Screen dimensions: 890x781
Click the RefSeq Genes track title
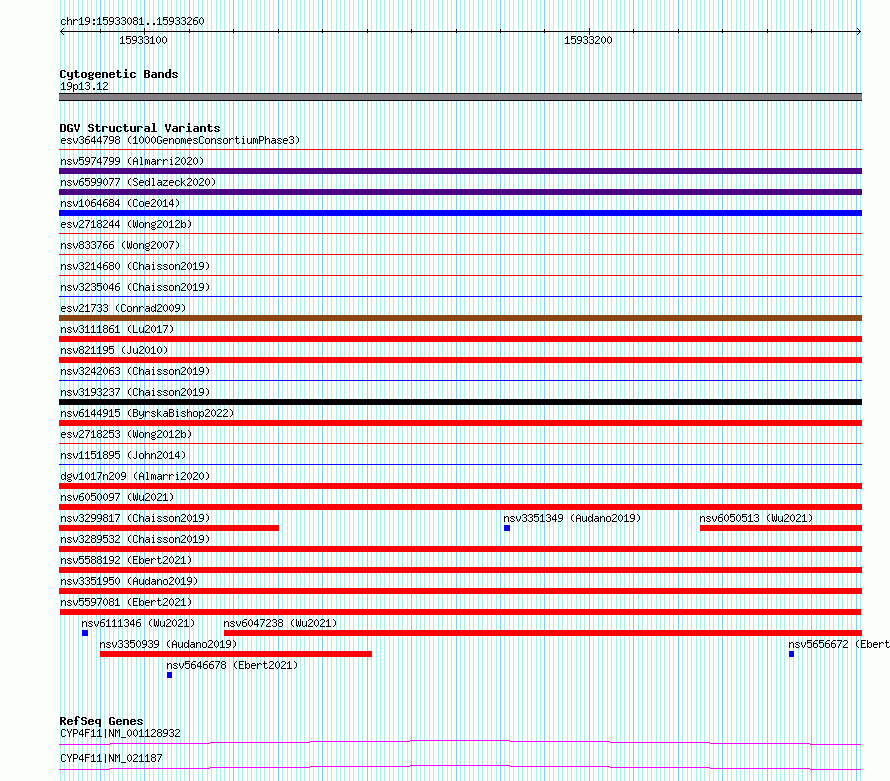coord(101,721)
